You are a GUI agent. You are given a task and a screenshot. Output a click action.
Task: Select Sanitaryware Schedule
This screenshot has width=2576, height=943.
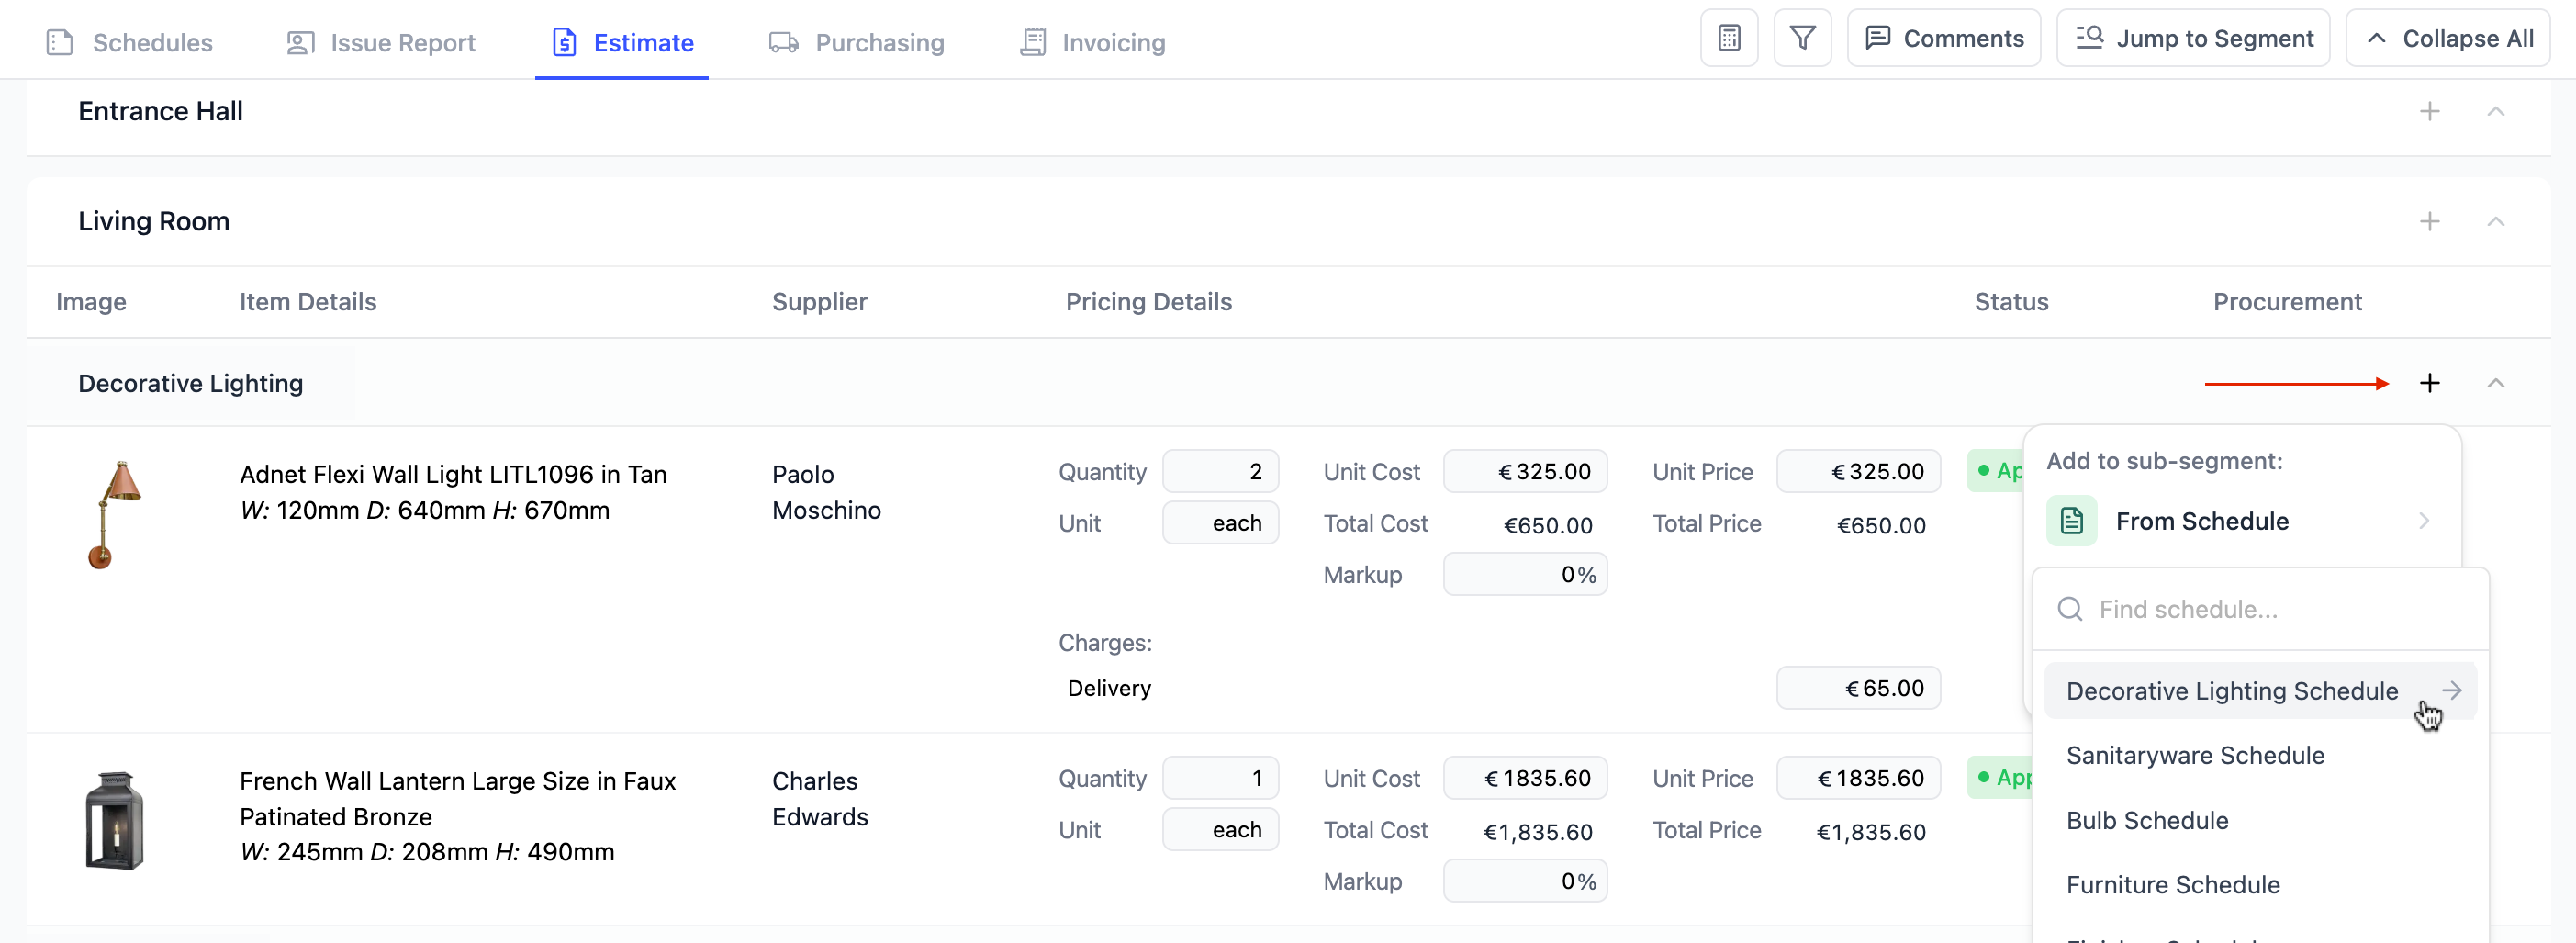2260,755
